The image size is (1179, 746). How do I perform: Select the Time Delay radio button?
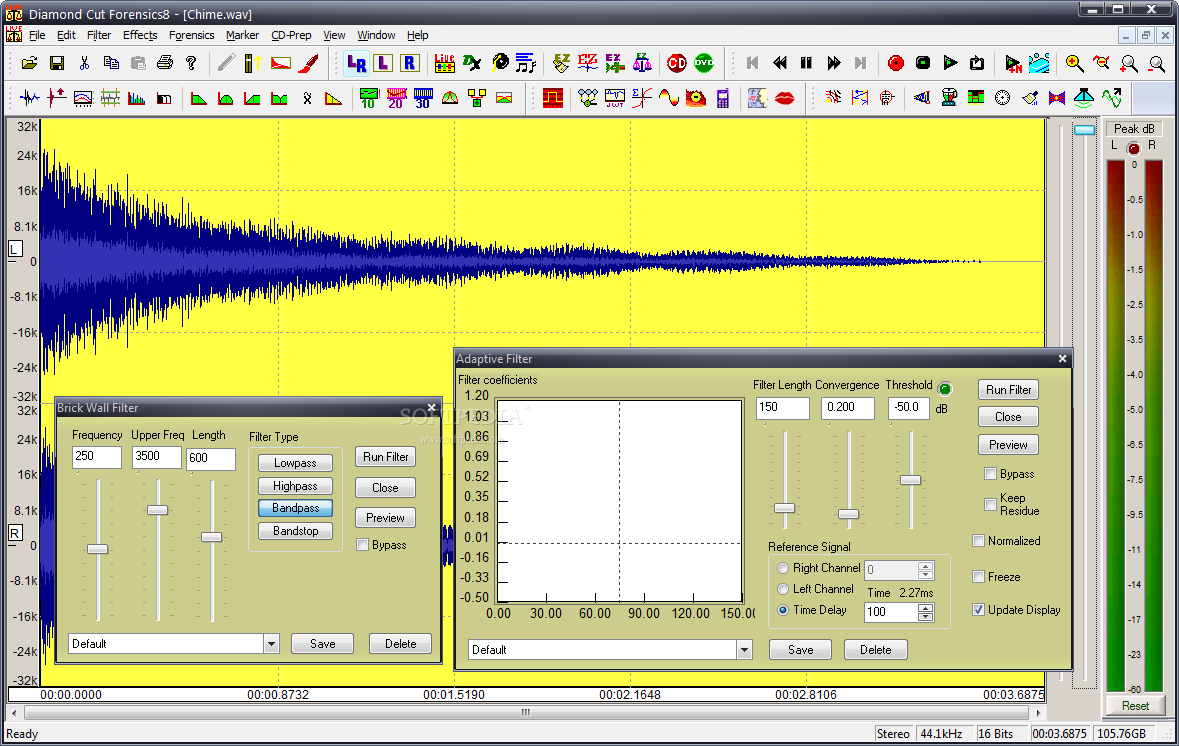pos(783,610)
